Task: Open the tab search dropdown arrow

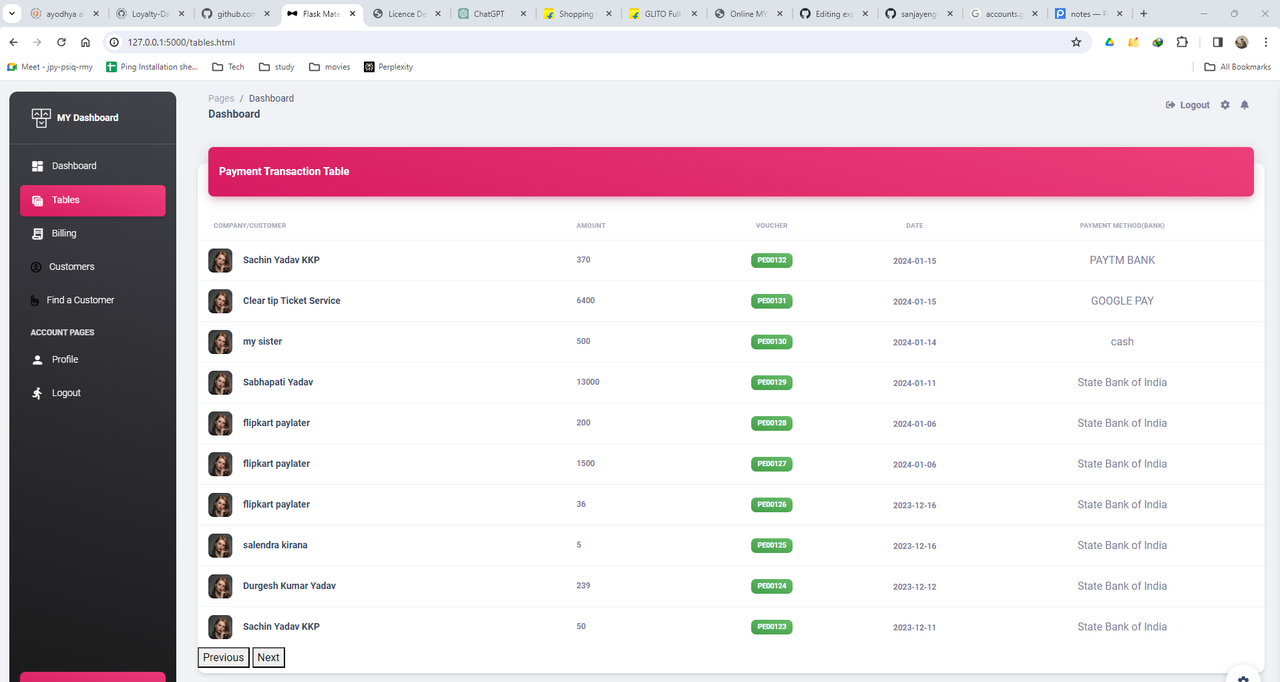Action: (x=11, y=14)
